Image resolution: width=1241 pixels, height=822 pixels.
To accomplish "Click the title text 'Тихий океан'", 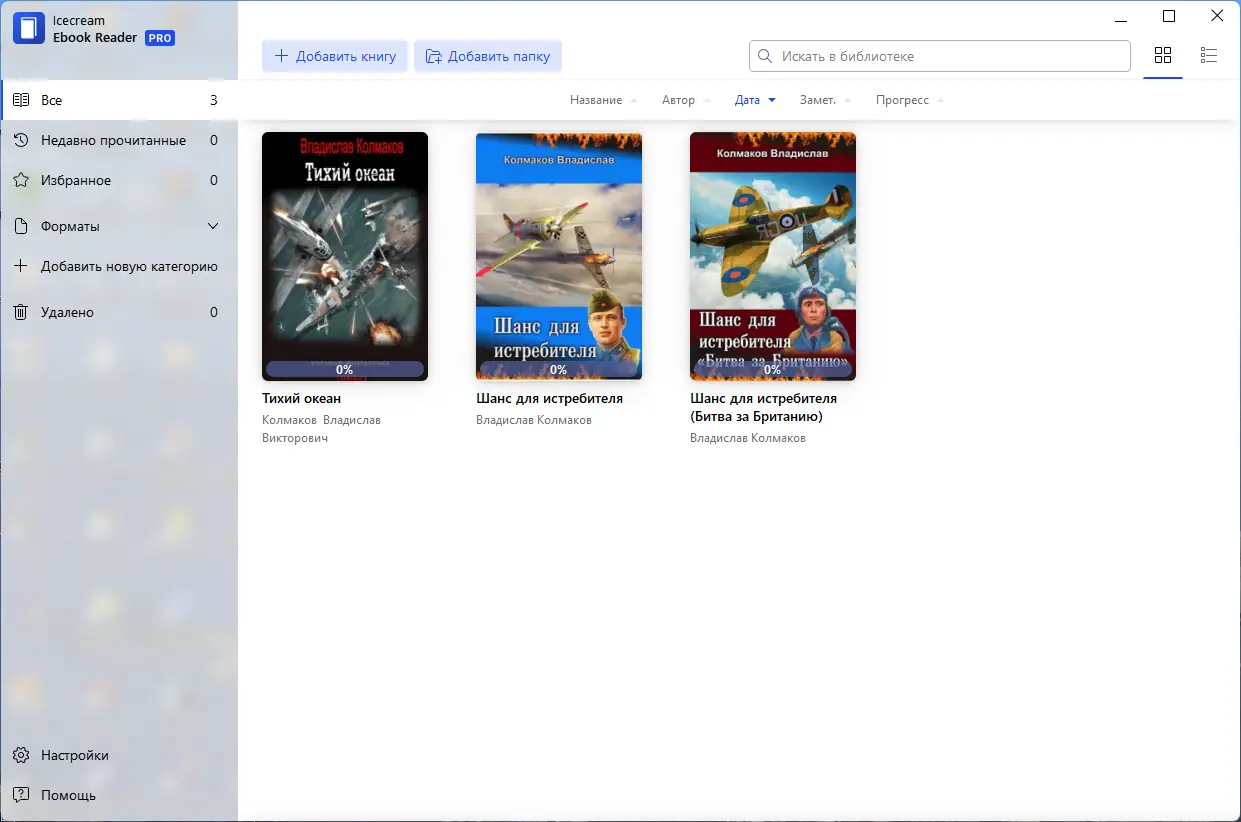I will click(301, 398).
